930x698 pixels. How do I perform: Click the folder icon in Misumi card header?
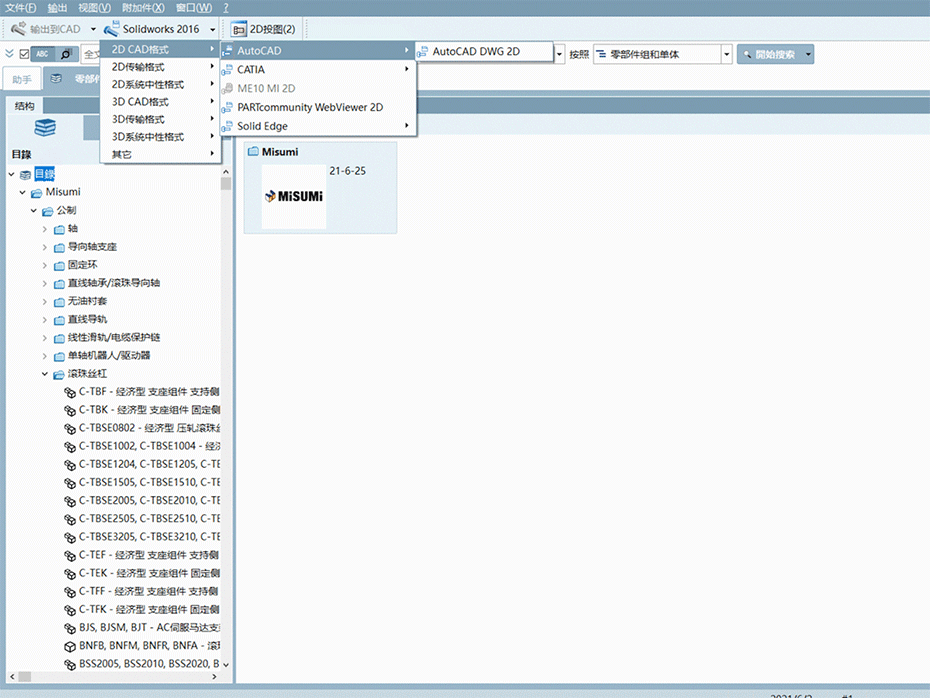253,152
